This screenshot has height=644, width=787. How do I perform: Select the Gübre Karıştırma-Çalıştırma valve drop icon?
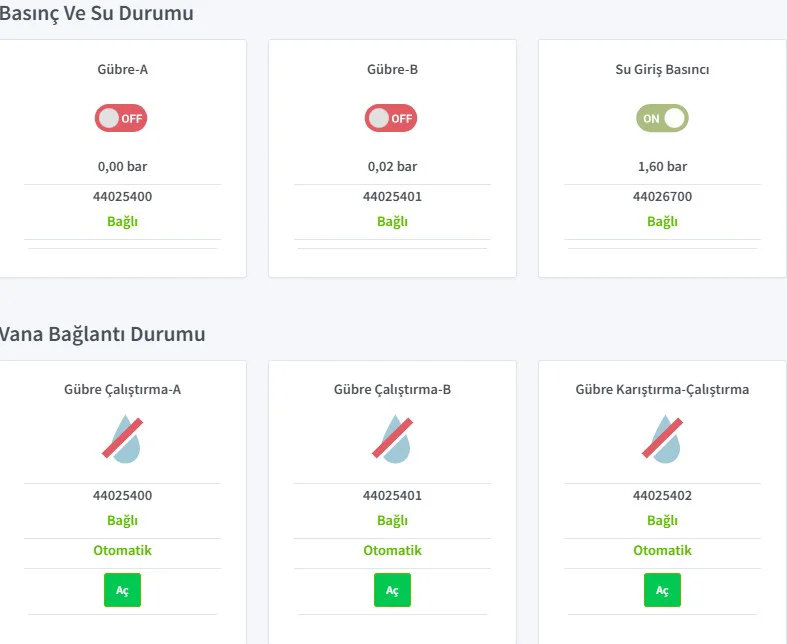click(662, 439)
